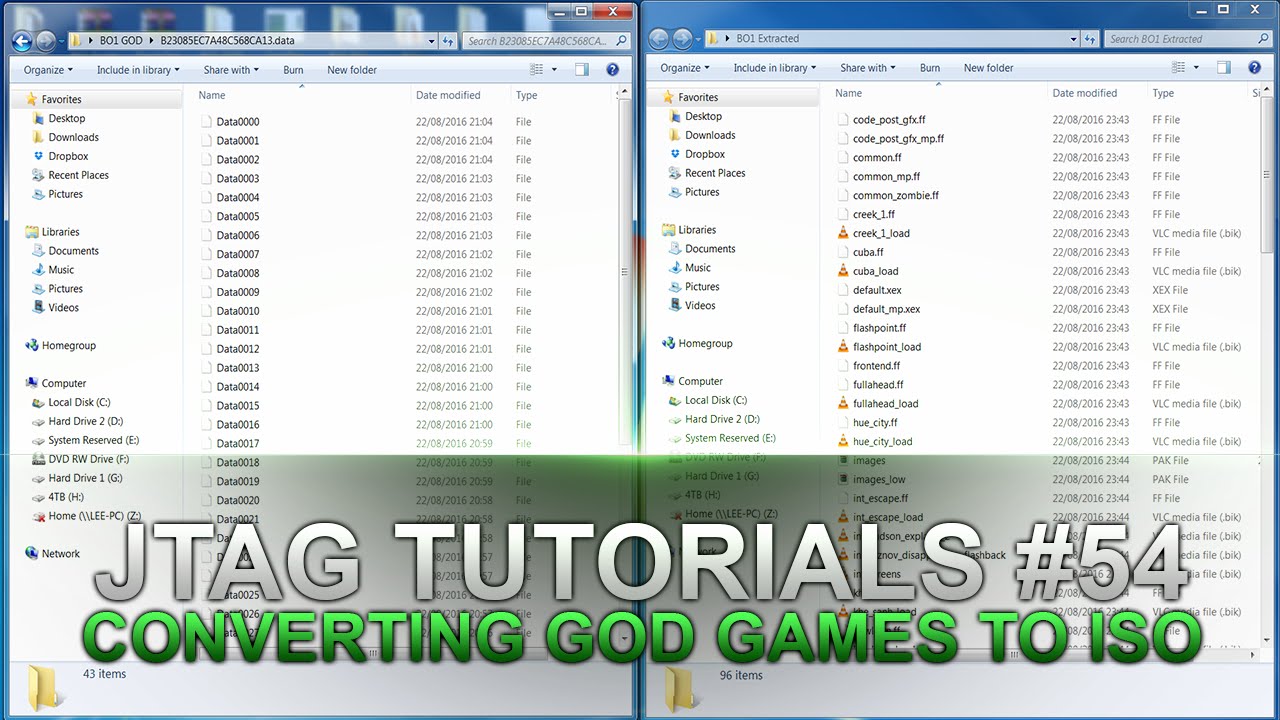The height and width of the screenshot is (720, 1280).
Task: Click Burn in right window toolbar
Action: [930, 68]
